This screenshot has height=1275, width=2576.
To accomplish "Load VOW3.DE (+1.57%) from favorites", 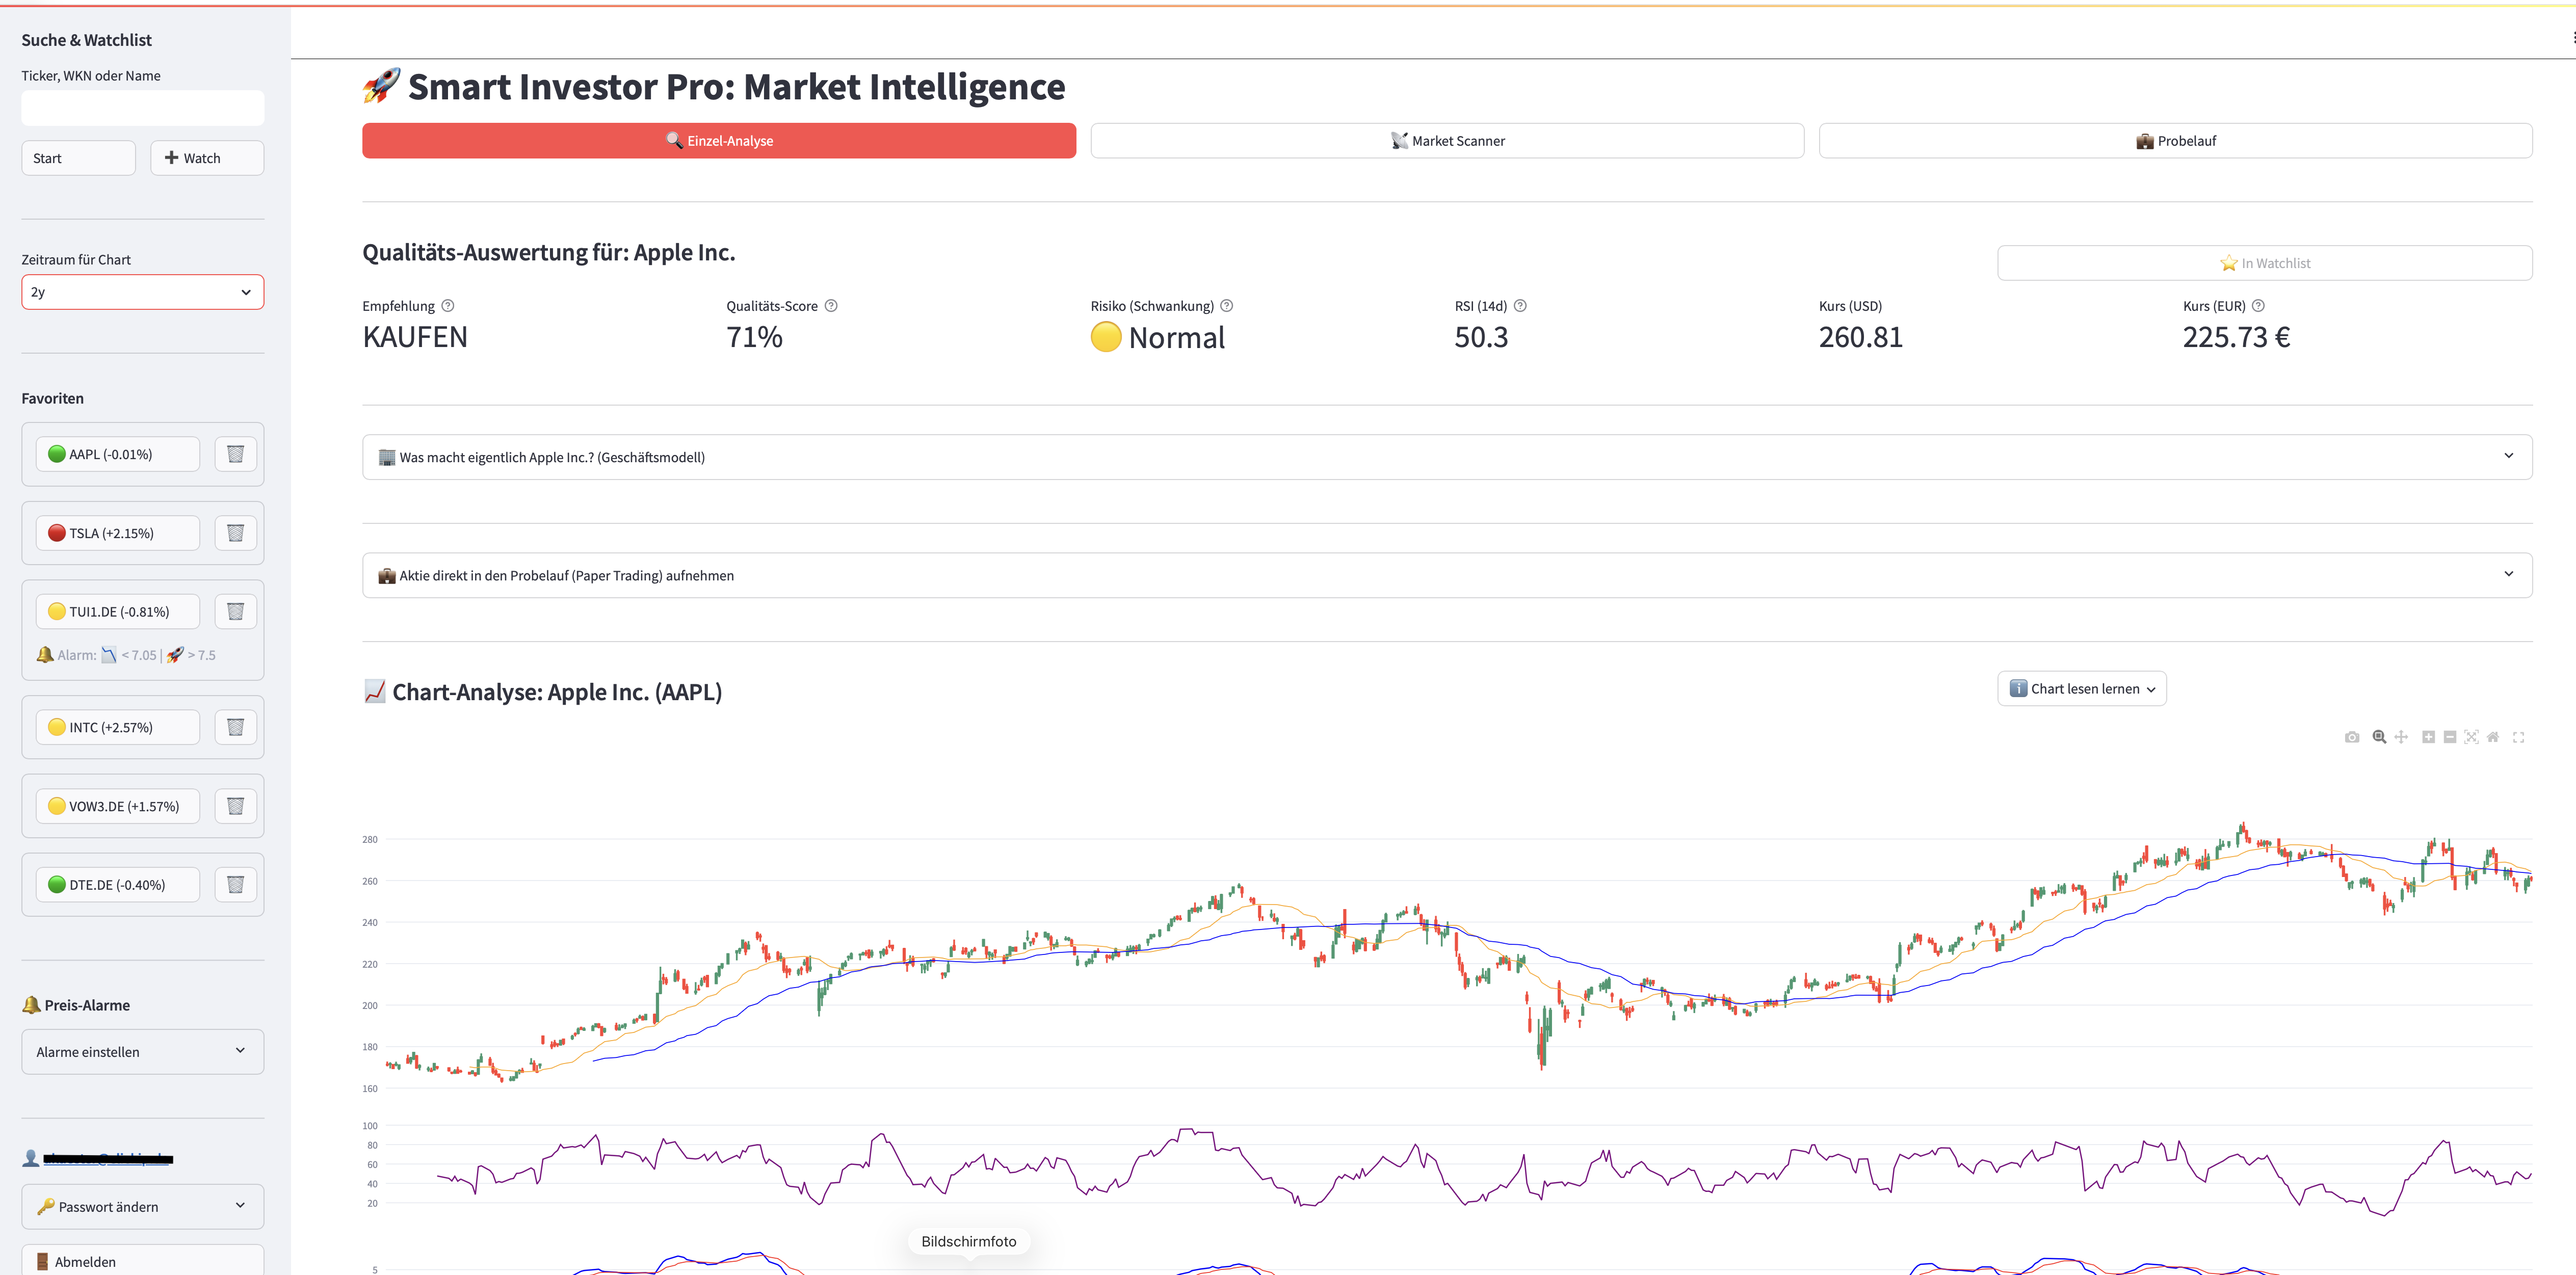I will tap(118, 806).
